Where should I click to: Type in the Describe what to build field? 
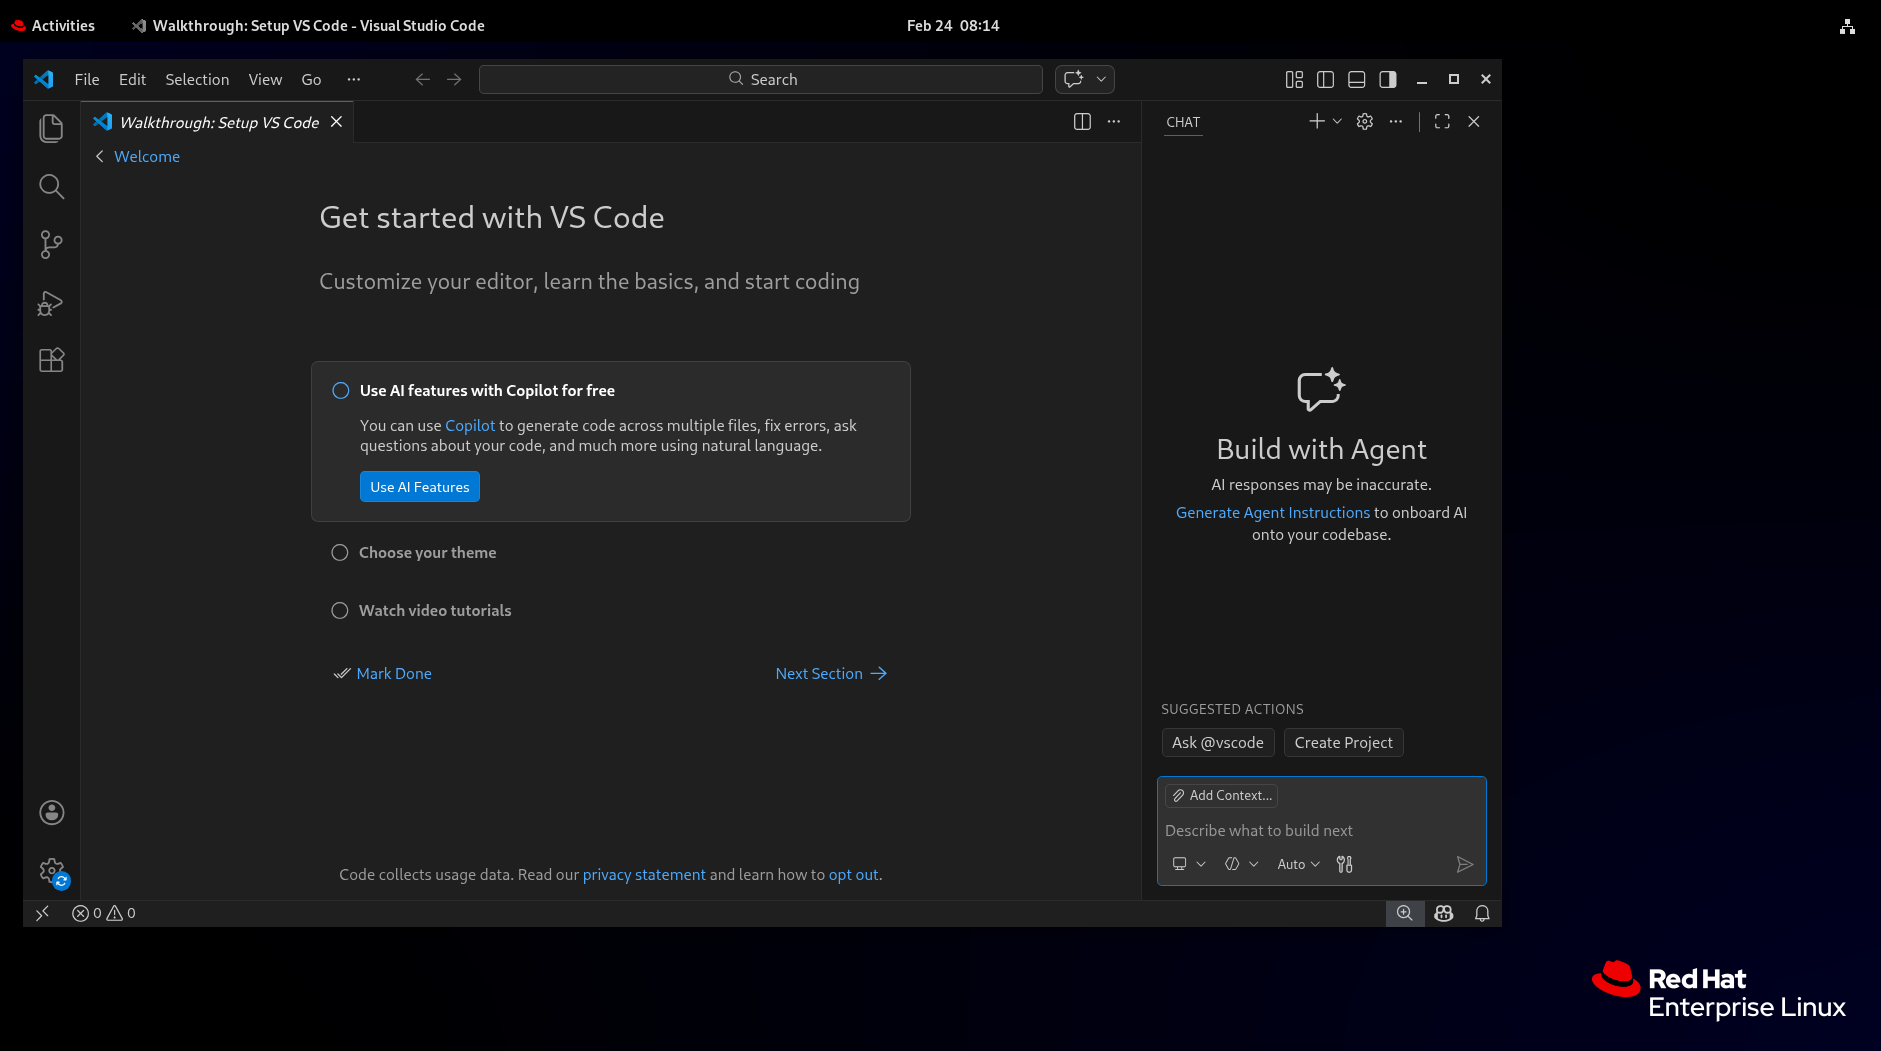point(1300,831)
